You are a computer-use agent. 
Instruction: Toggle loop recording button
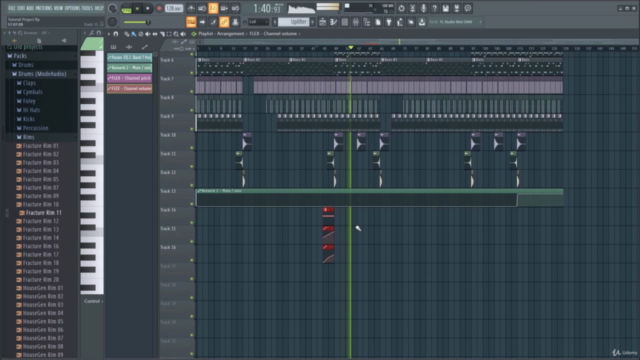[x=236, y=8]
